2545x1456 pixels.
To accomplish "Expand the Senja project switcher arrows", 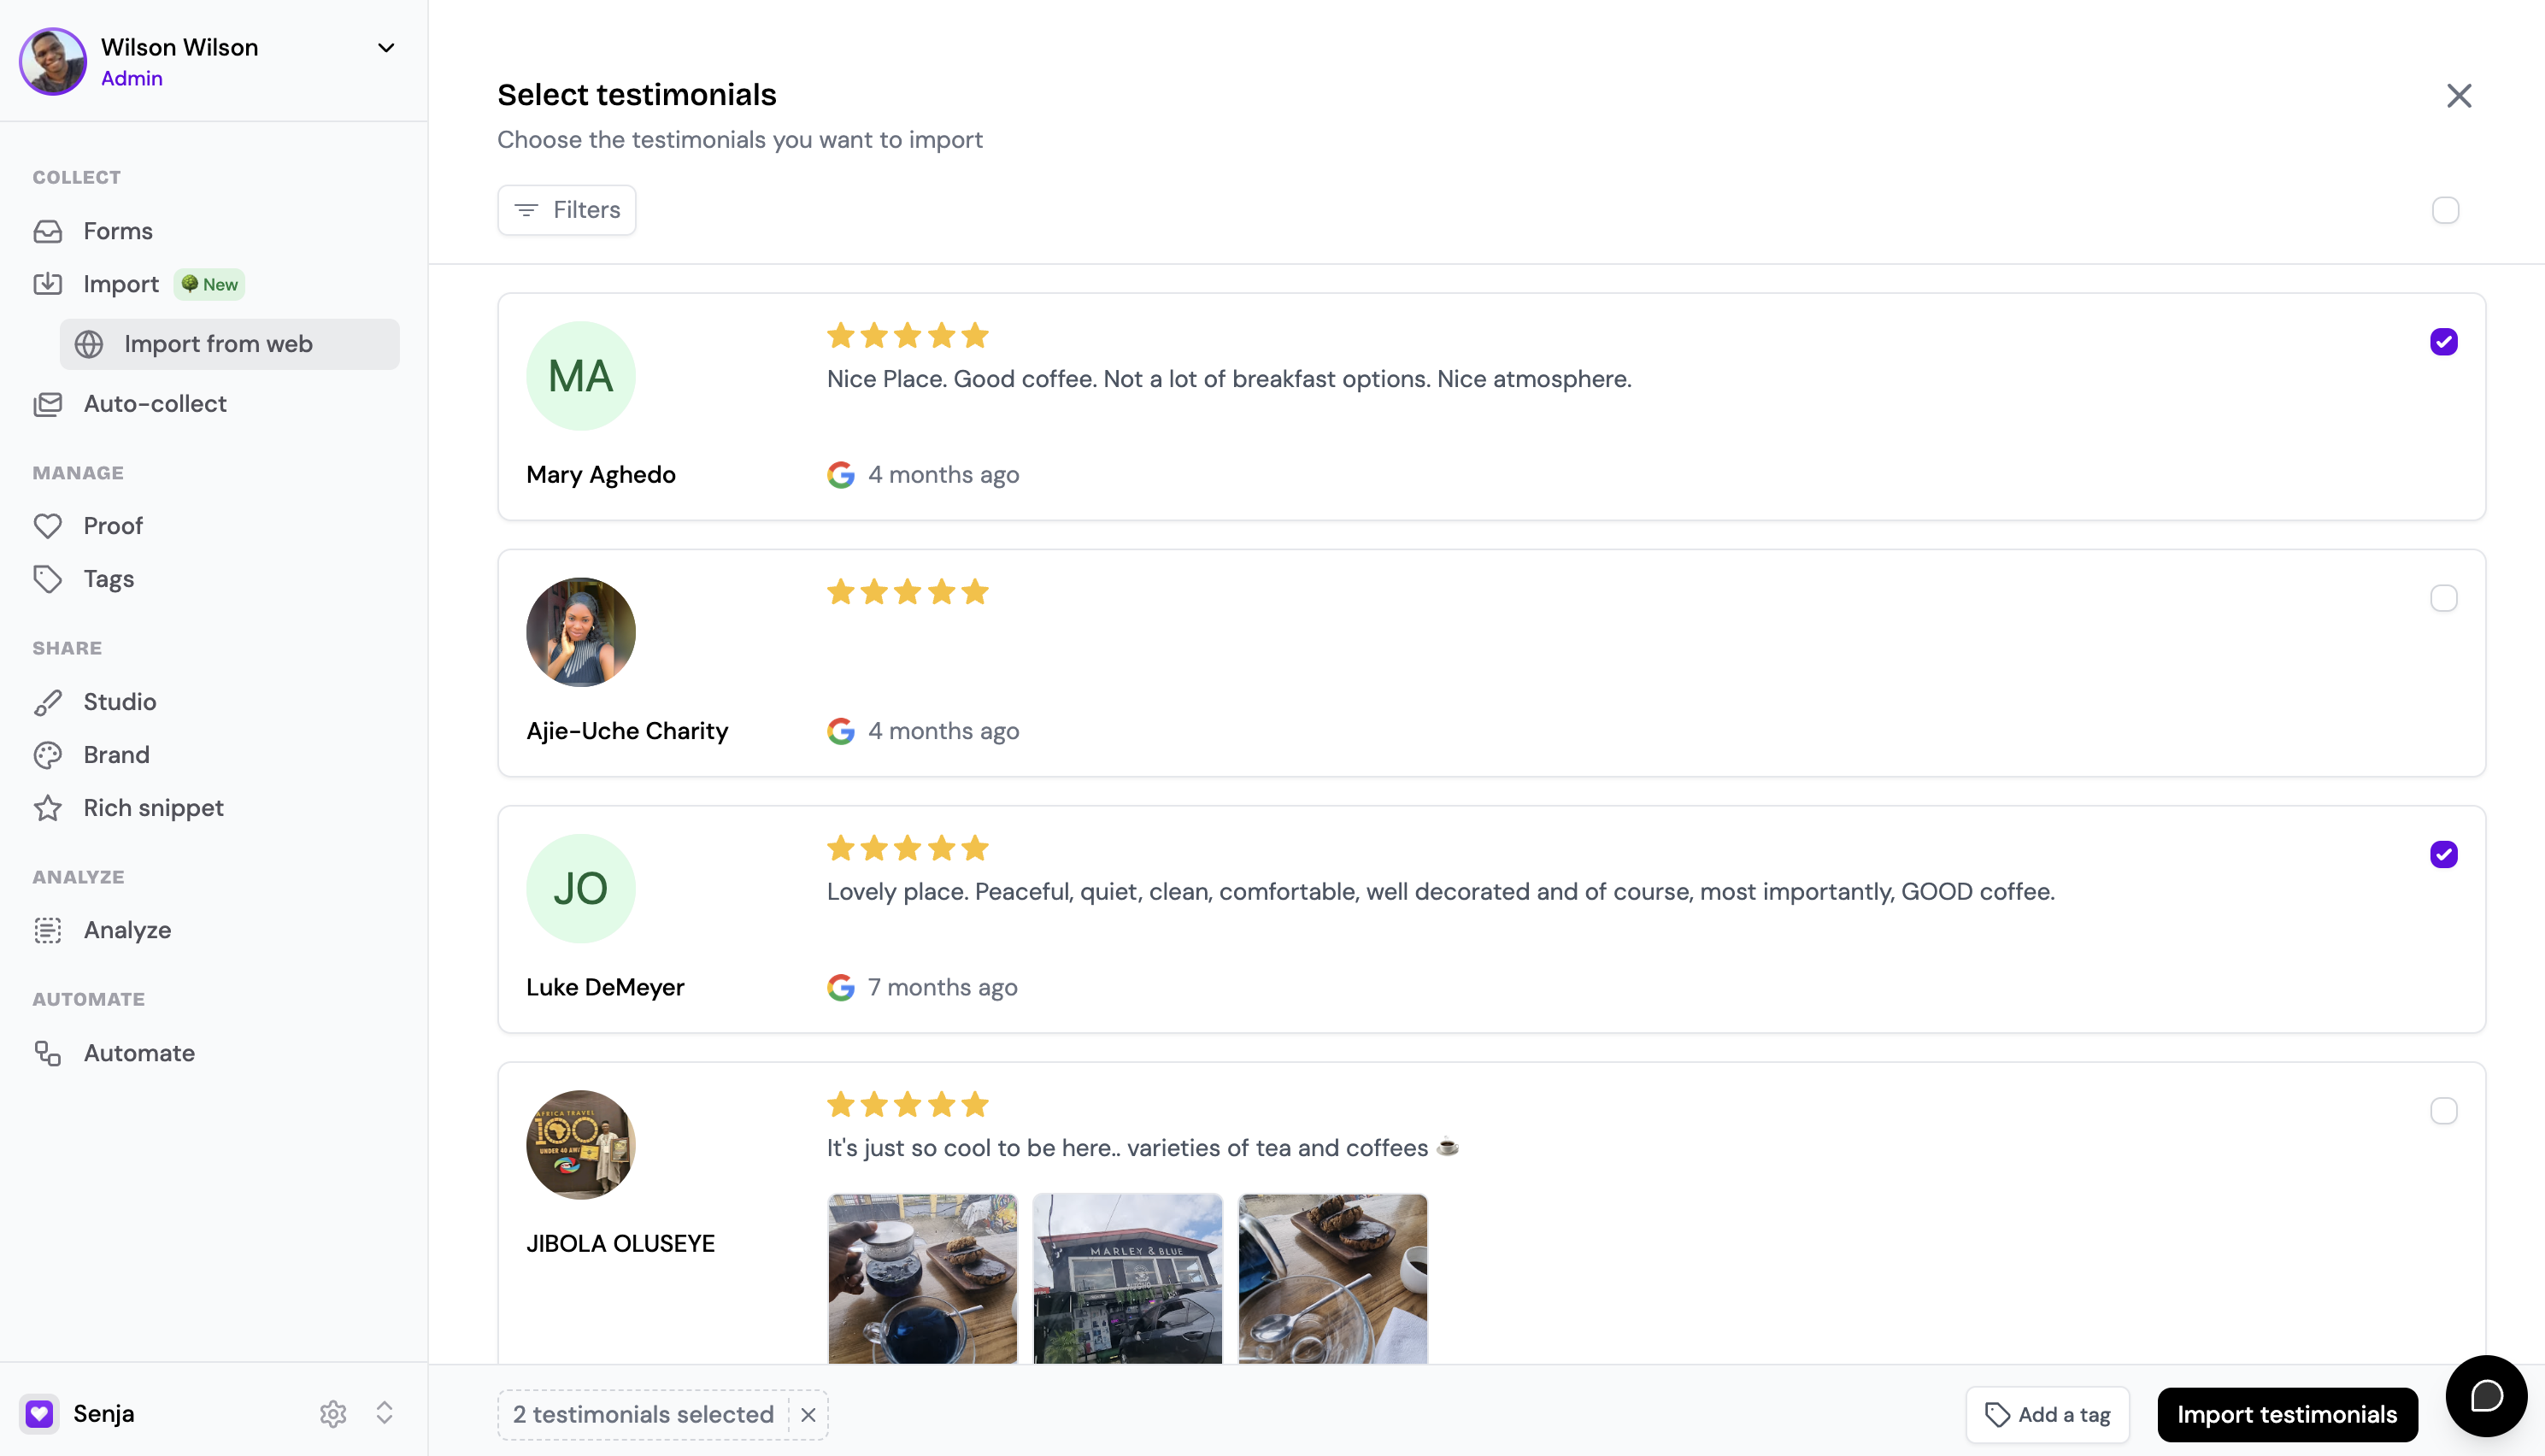I will (x=384, y=1413).
